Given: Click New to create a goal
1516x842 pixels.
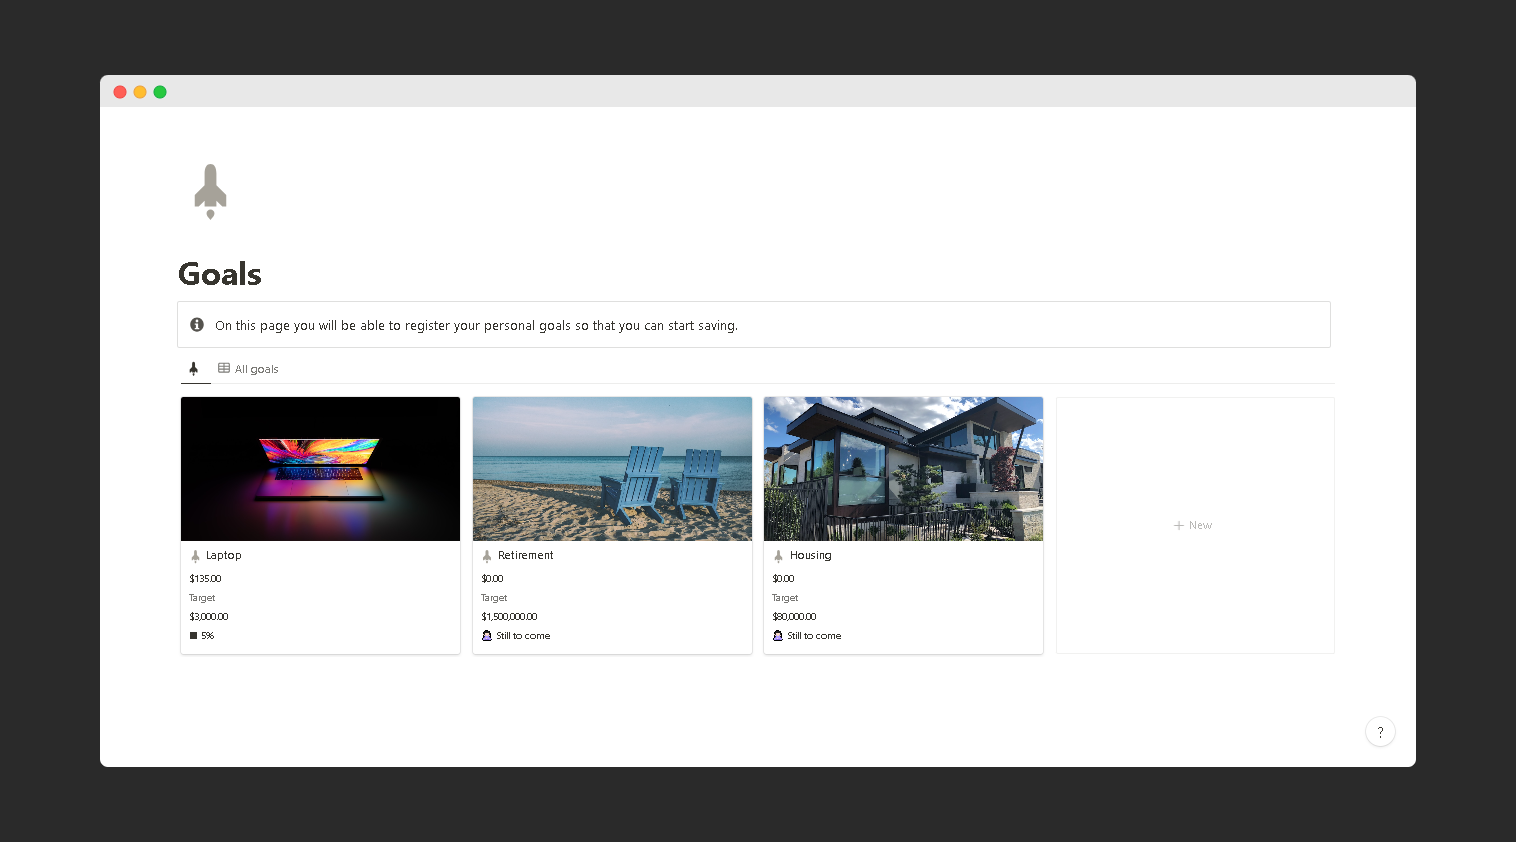Looking at the screenshot, I should (1193, 525).
